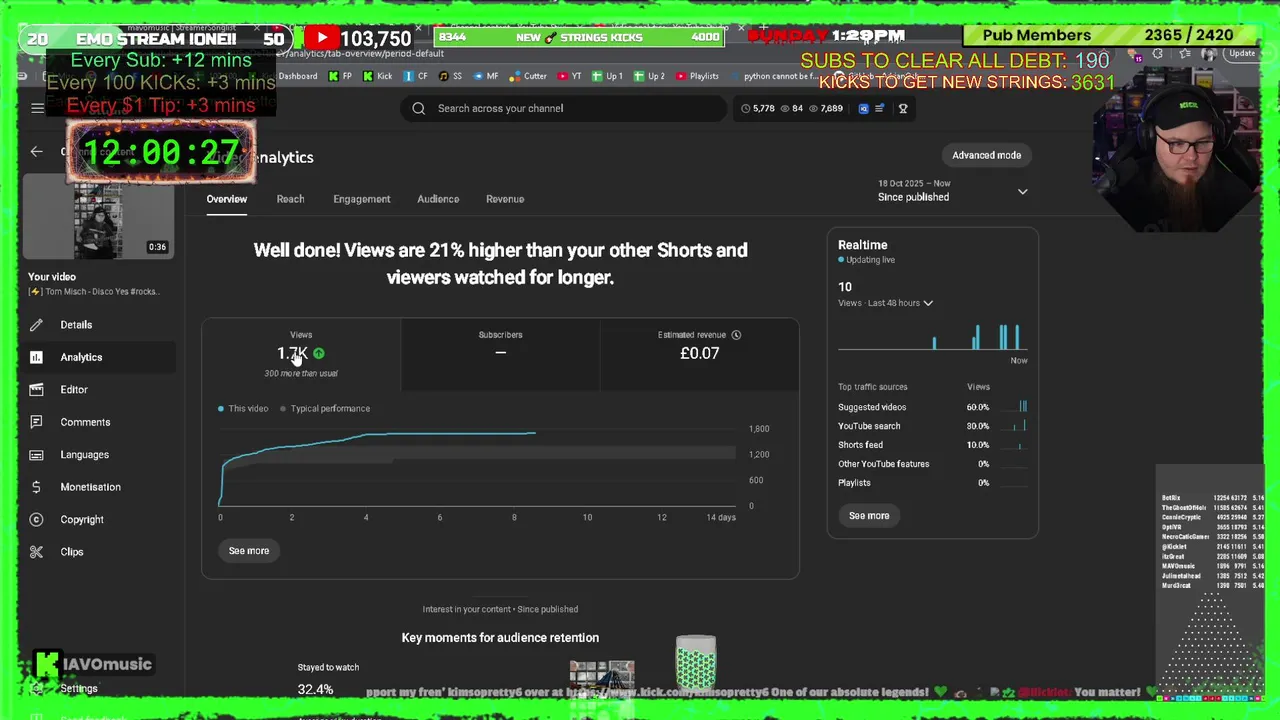Click the magnifier icon in search bar
Screen dimensions: 1280x720
[419, 108]
